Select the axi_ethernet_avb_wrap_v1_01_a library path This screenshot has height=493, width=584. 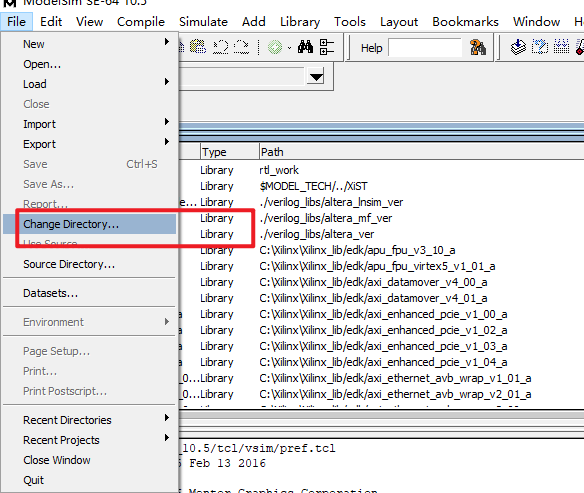tap(395, 378)
